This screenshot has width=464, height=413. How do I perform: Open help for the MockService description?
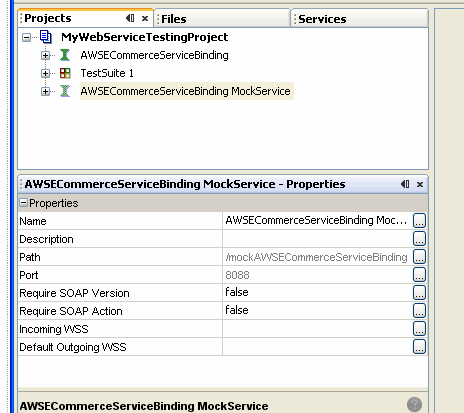pyautogui.click(x=414, y=405)
